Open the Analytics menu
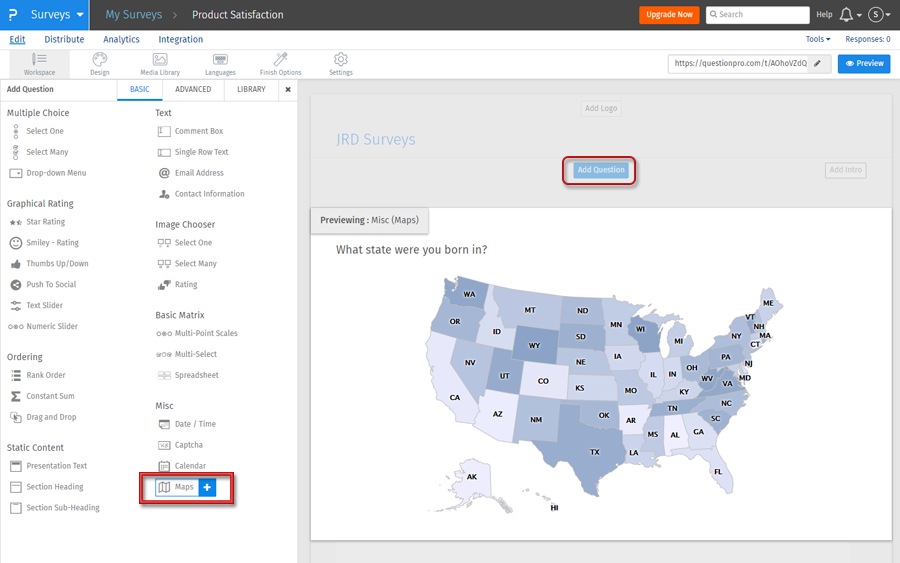 [x=121, y=40]
